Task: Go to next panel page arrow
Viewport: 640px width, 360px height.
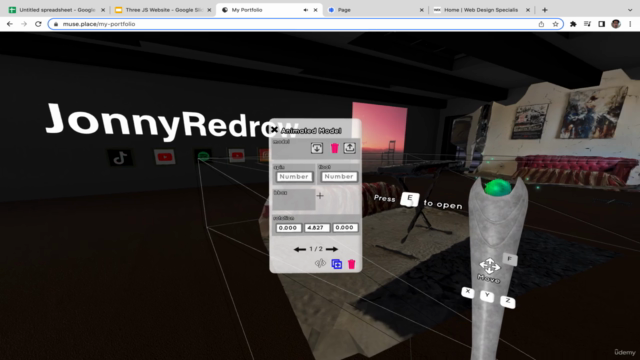Action: click(x=332, y=249)
